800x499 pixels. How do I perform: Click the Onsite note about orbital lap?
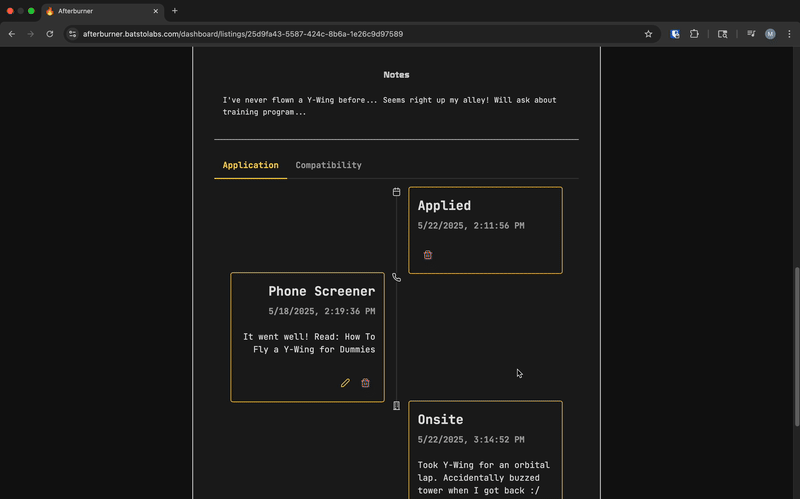point(484,478)
